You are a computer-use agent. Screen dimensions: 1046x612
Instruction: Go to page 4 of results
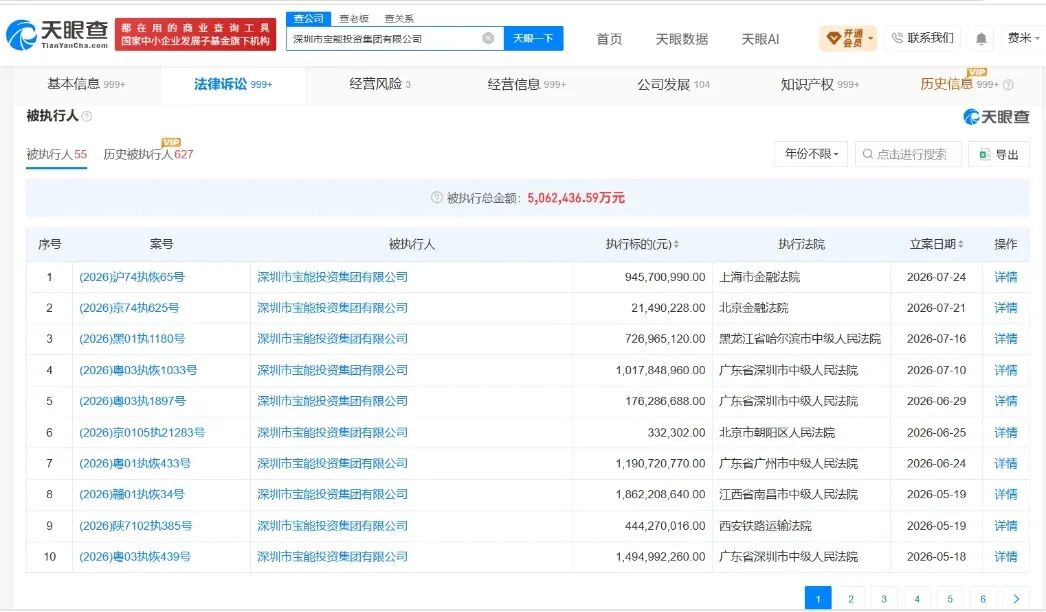point(917,599)
